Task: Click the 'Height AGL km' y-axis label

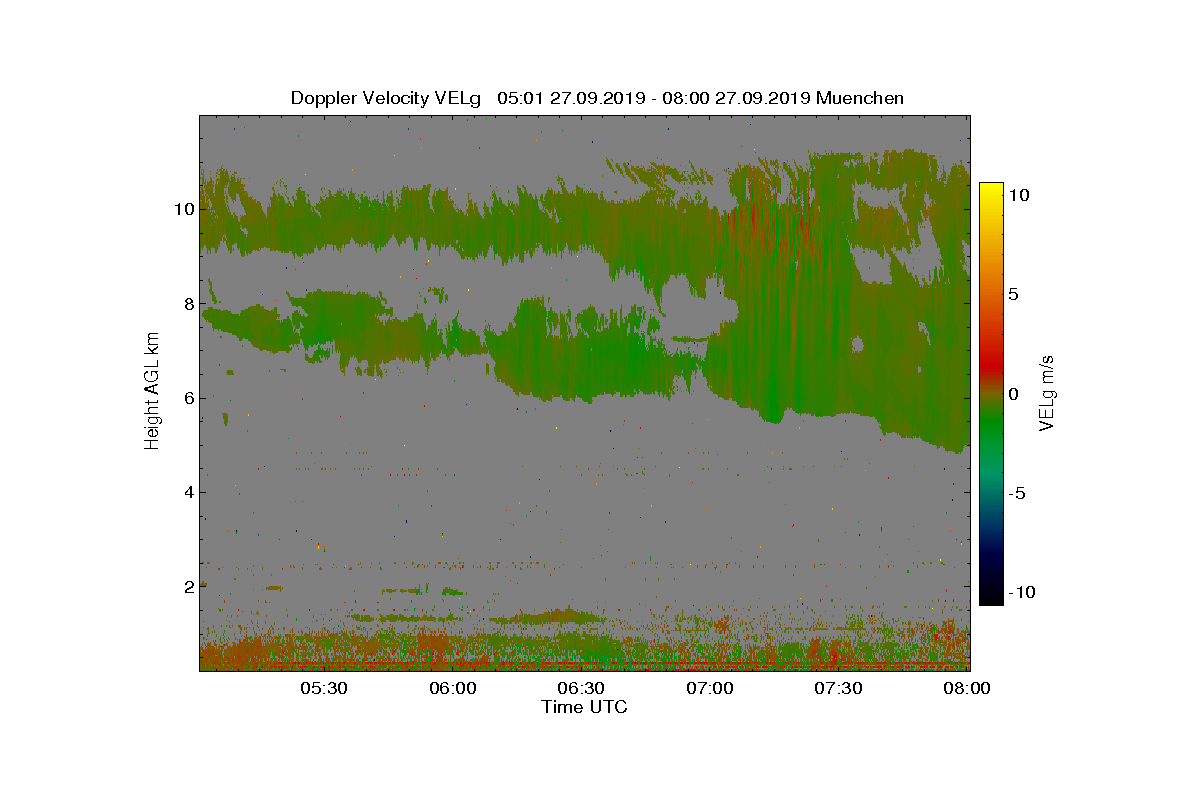Action: pyautogui.click(x=152, y=393)
